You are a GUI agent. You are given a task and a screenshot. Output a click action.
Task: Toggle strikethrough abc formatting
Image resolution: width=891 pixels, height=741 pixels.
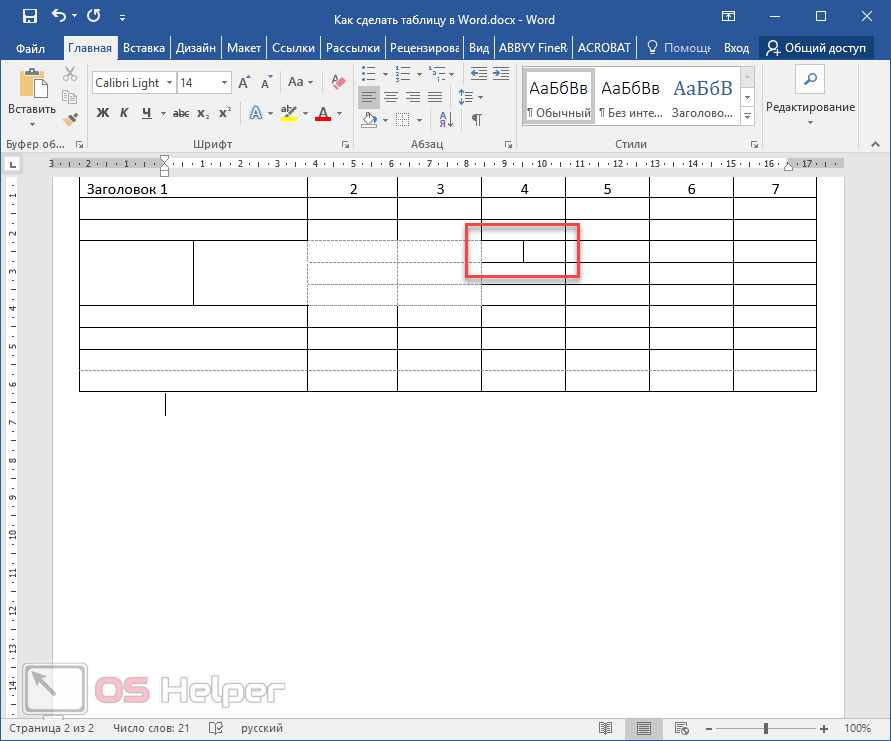(x=183, y=113)
